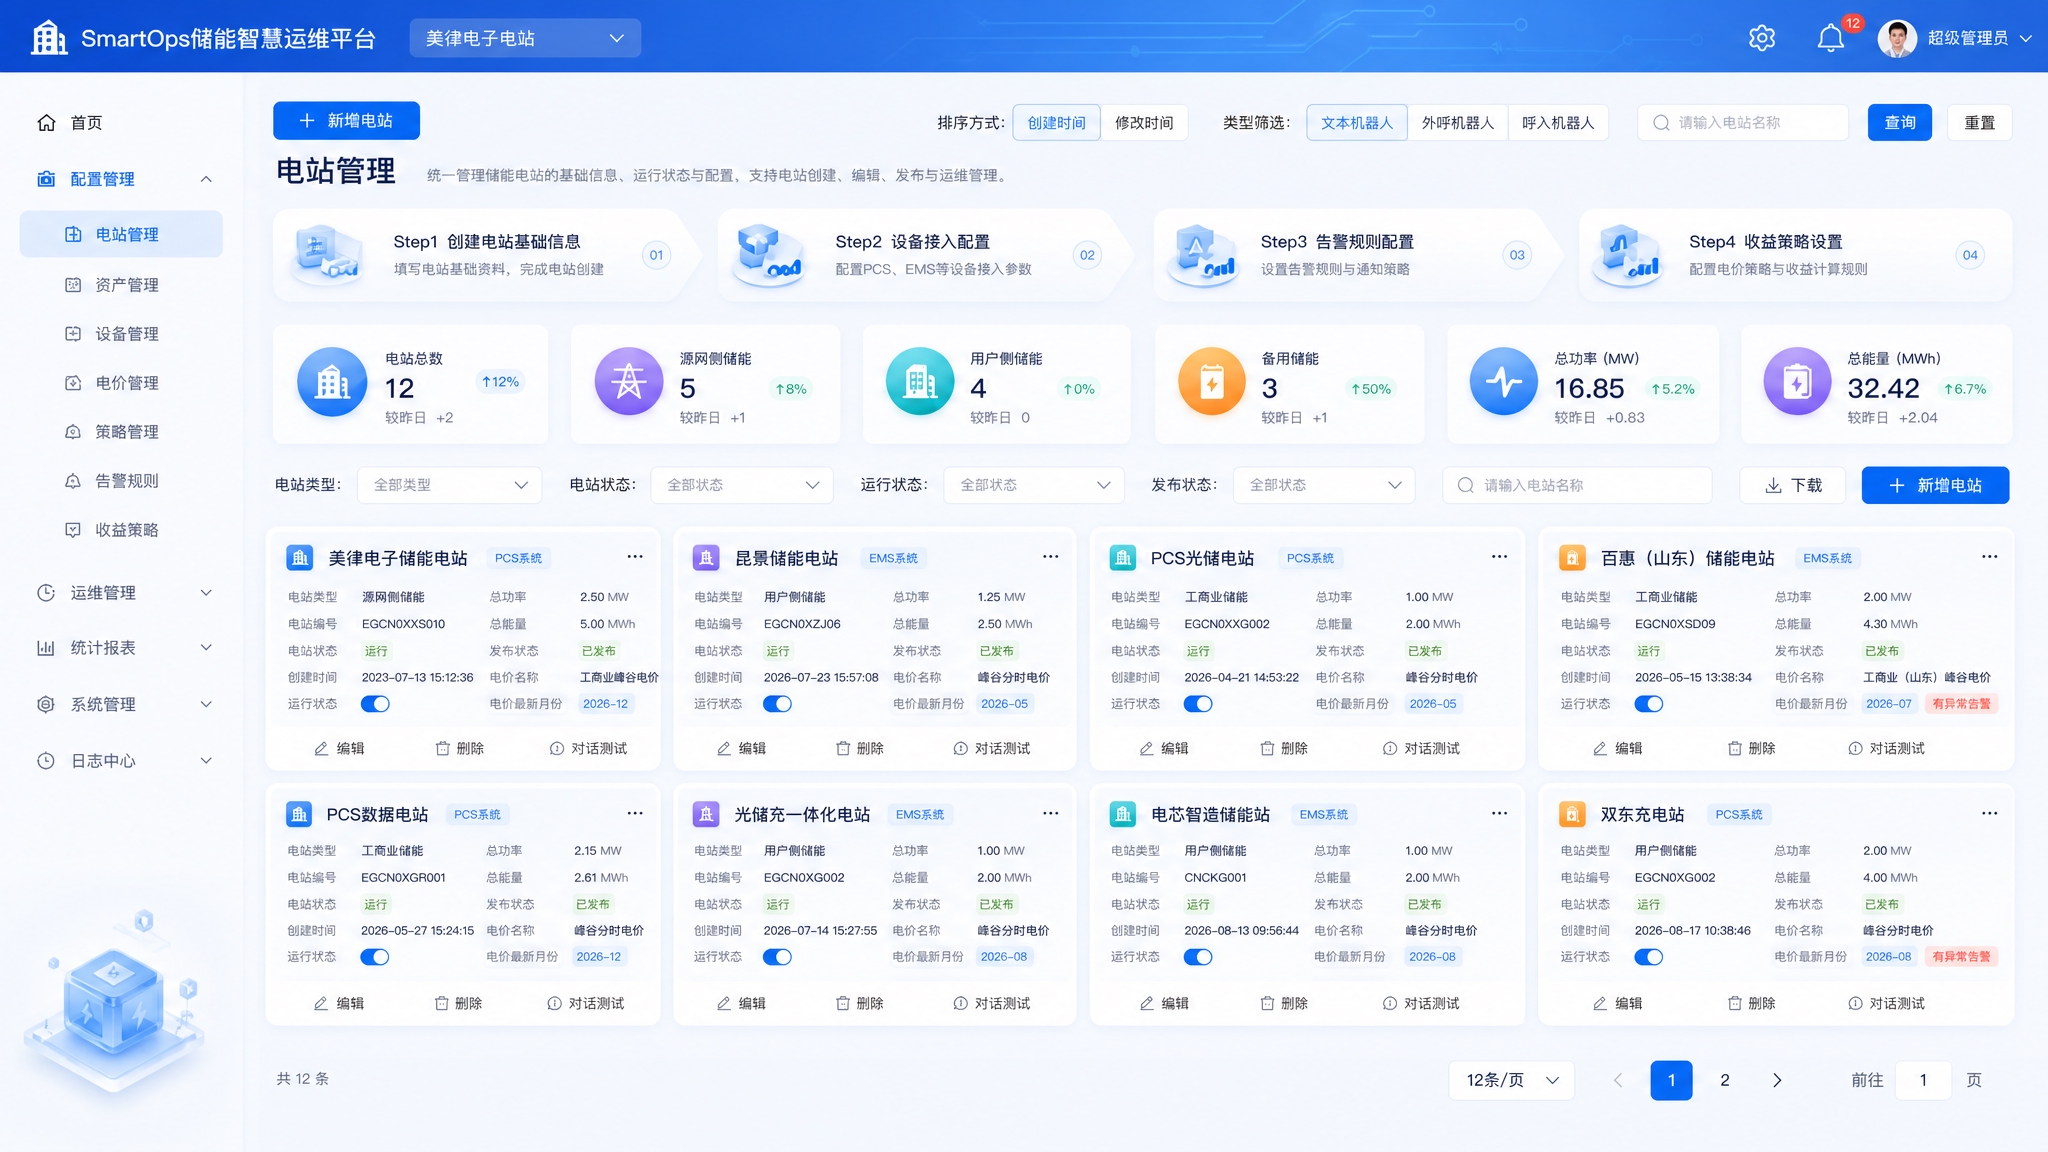
Task: Open the settings gear in header
Action: [x=1761, y=38]
